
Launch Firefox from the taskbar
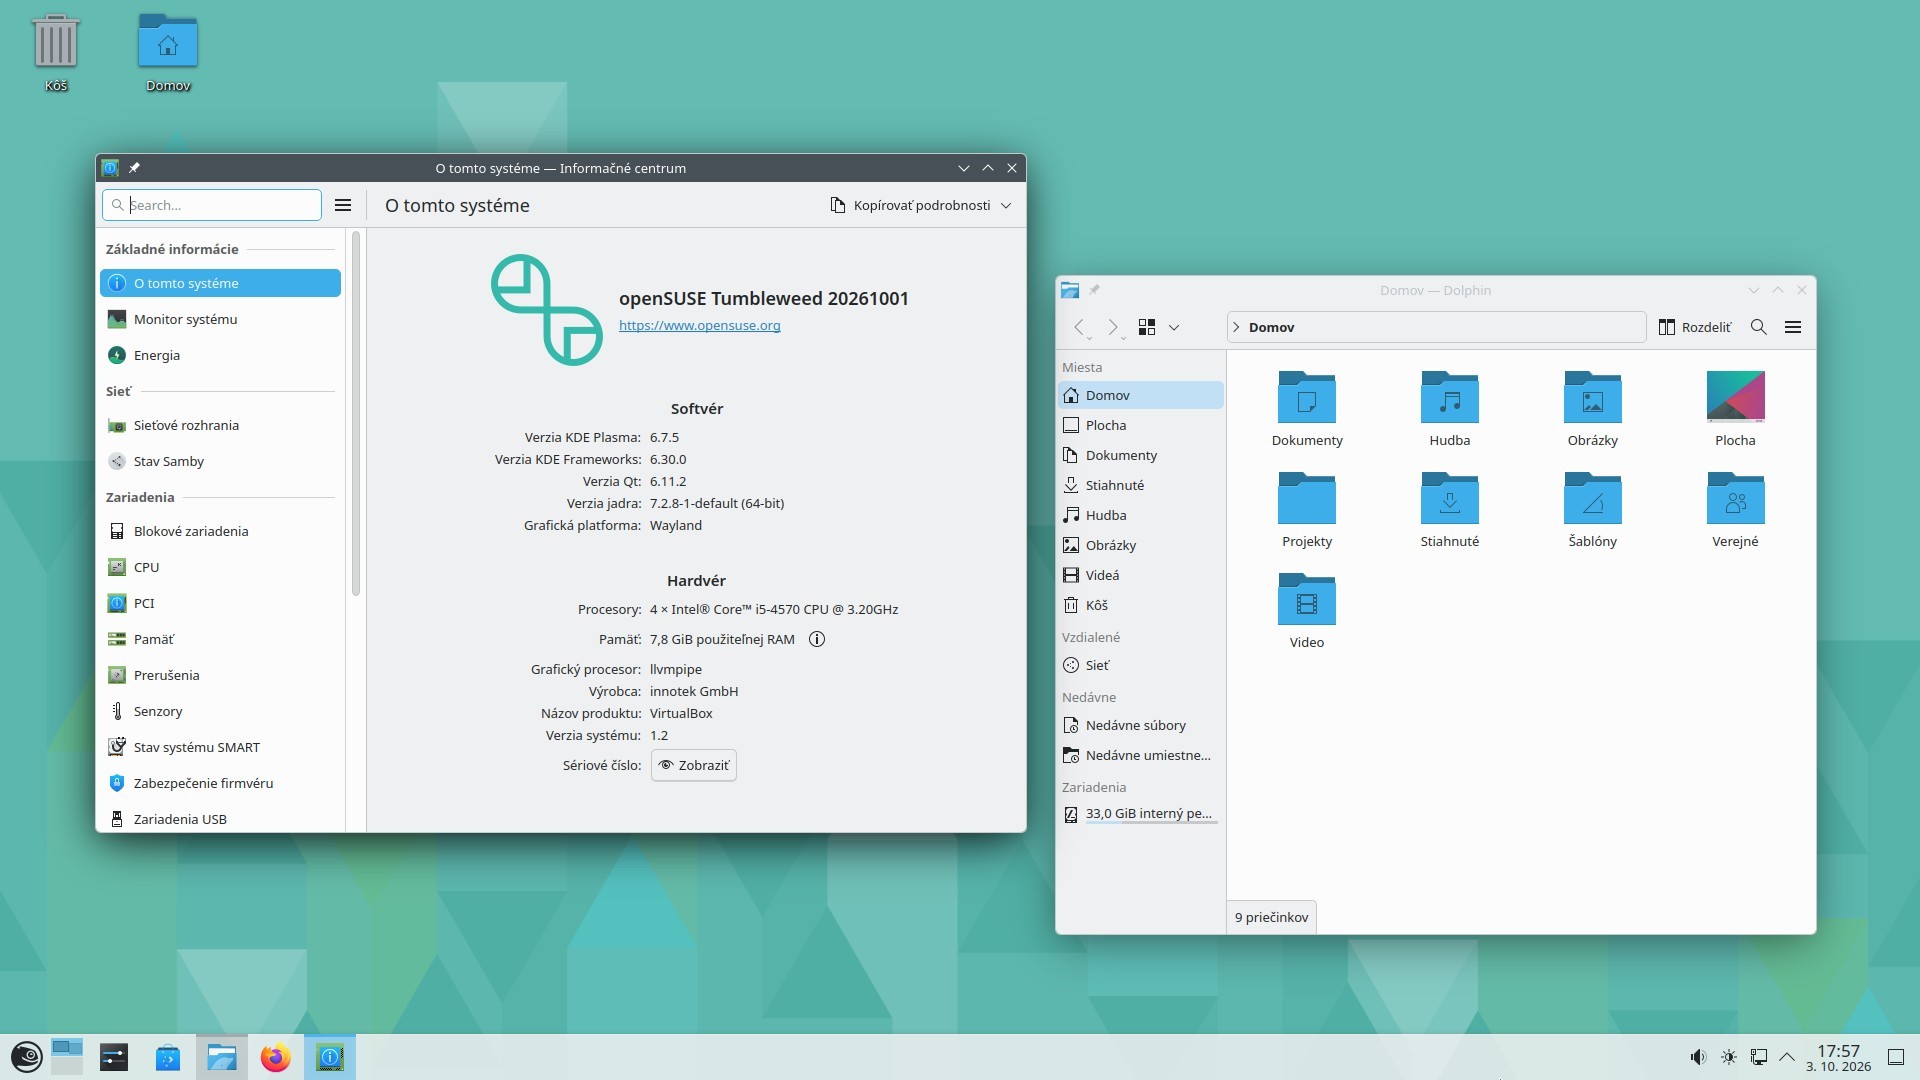(275, 1057)
